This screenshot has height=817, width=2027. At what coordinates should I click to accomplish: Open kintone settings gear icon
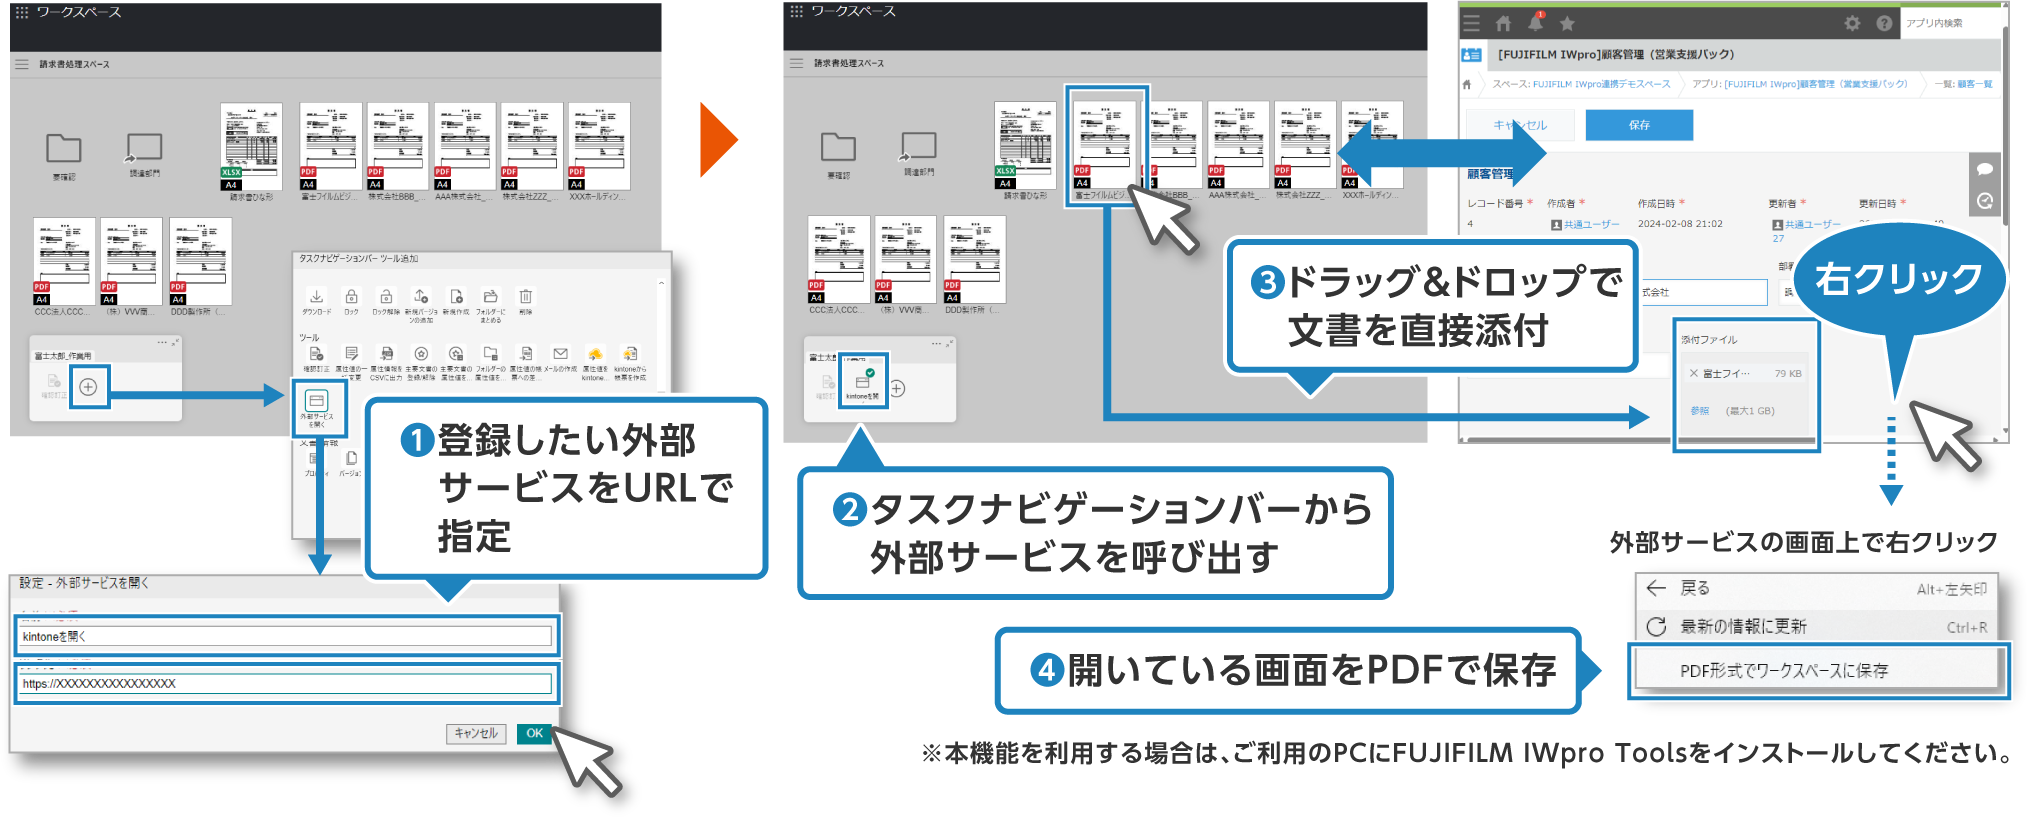(1852, 23)
